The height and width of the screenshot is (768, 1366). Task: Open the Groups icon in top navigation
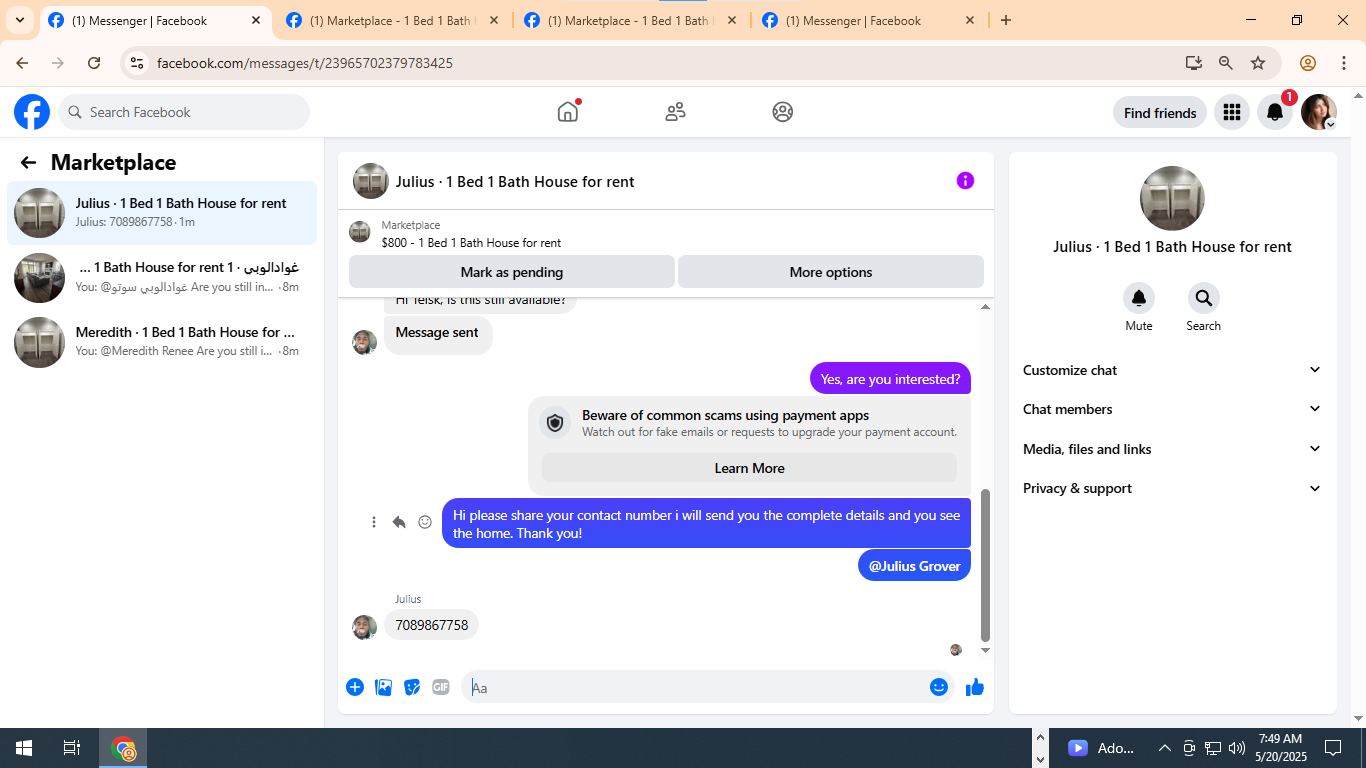click(783, 112)
